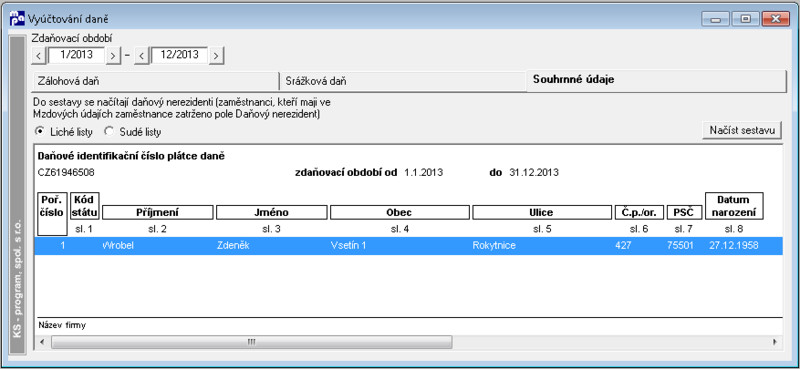Click the Ulice column header
Image resolution: width=800 pixels, height=369 pixels.
tap(542, 212)
